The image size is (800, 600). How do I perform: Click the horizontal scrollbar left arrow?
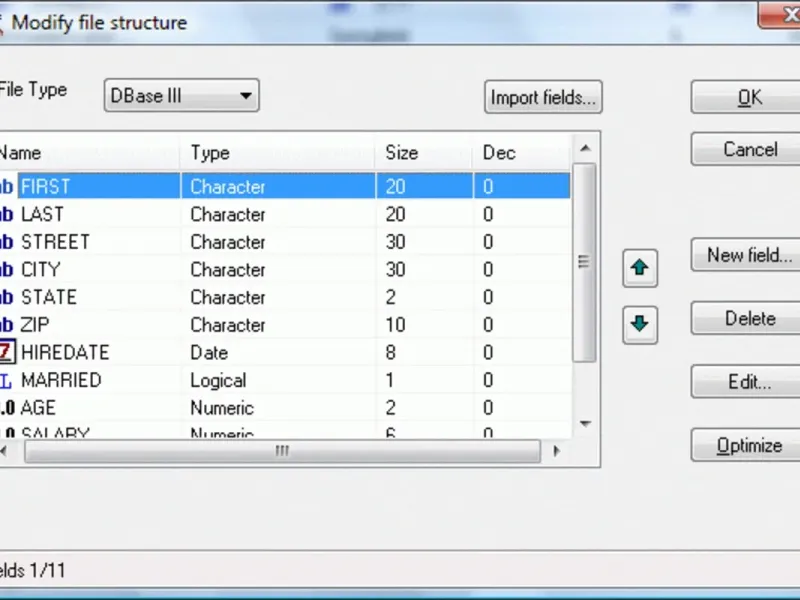pyautogui.click(x=5, y=451)
